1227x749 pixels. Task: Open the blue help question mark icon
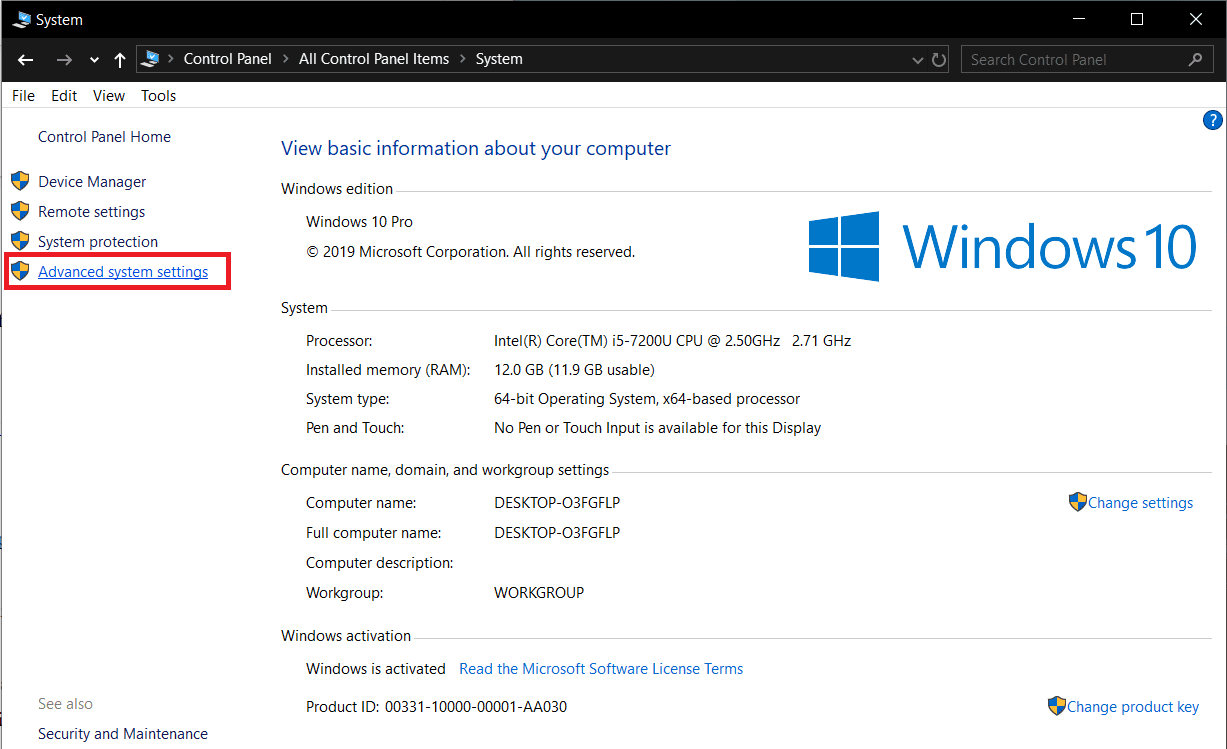(1212, 121)
